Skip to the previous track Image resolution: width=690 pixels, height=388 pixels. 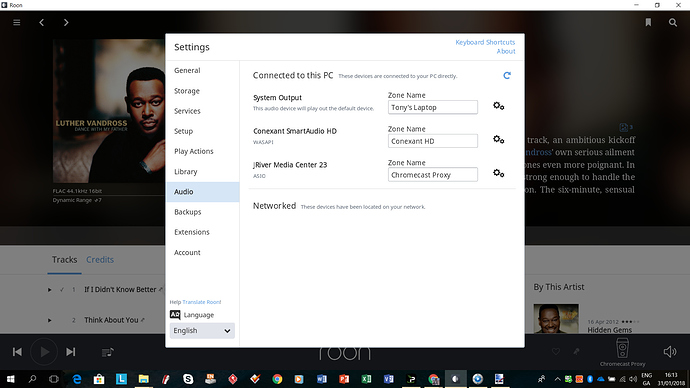[x=17, y=352]
